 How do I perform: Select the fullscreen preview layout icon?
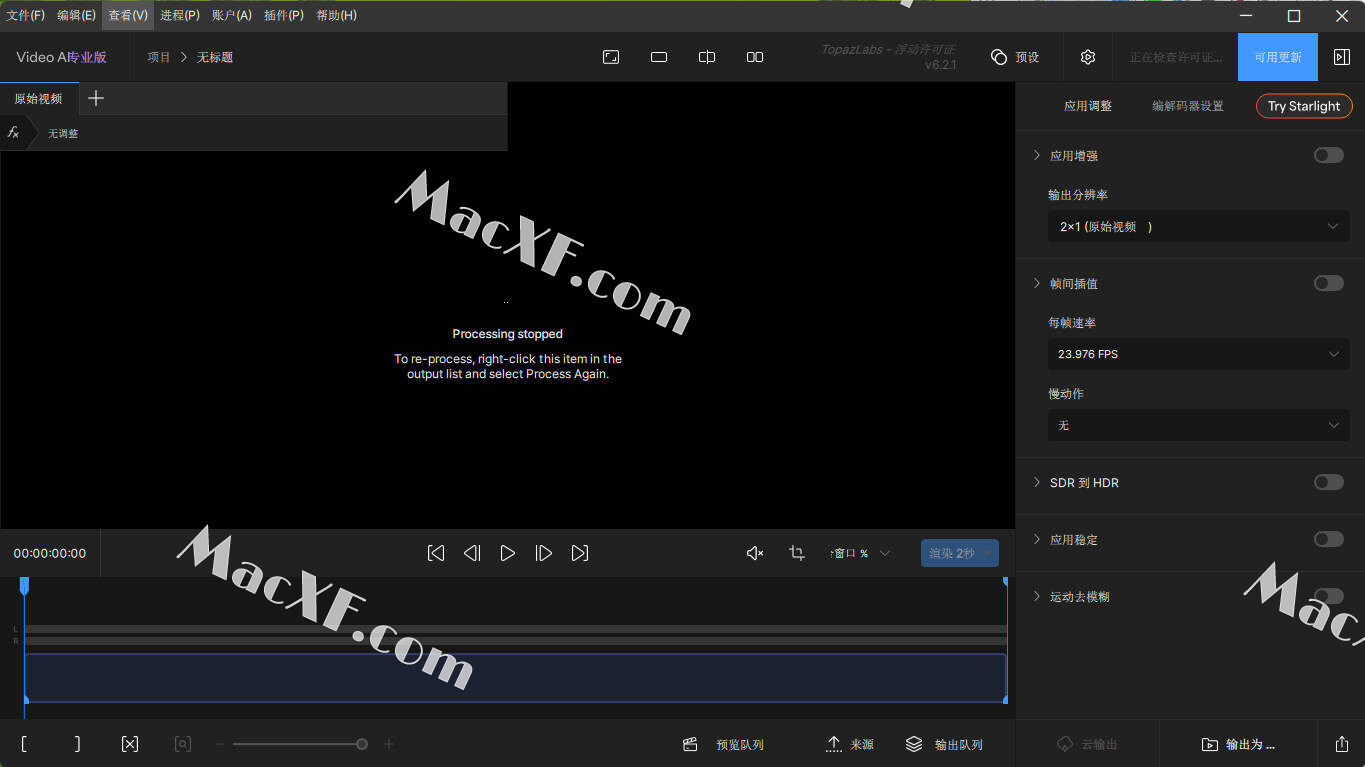point(611,57)
